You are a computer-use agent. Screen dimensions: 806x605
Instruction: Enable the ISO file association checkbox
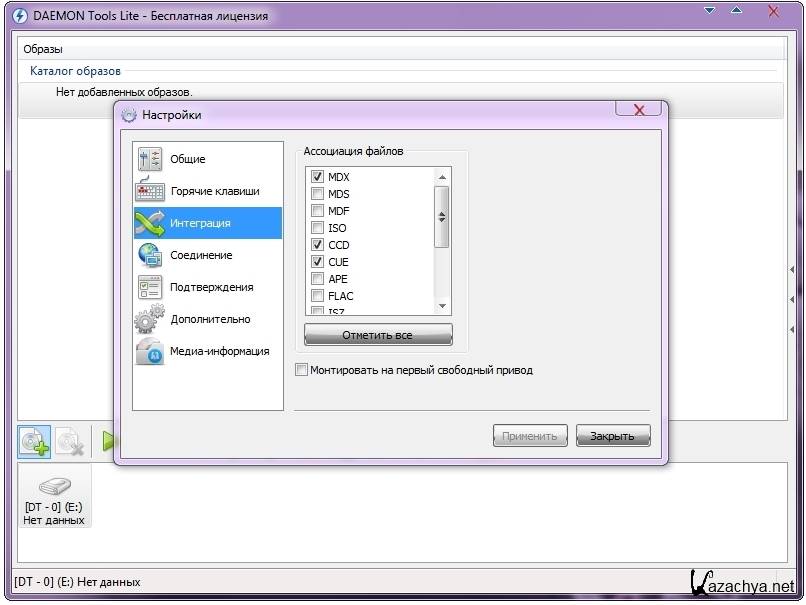(x=318, y=228)
